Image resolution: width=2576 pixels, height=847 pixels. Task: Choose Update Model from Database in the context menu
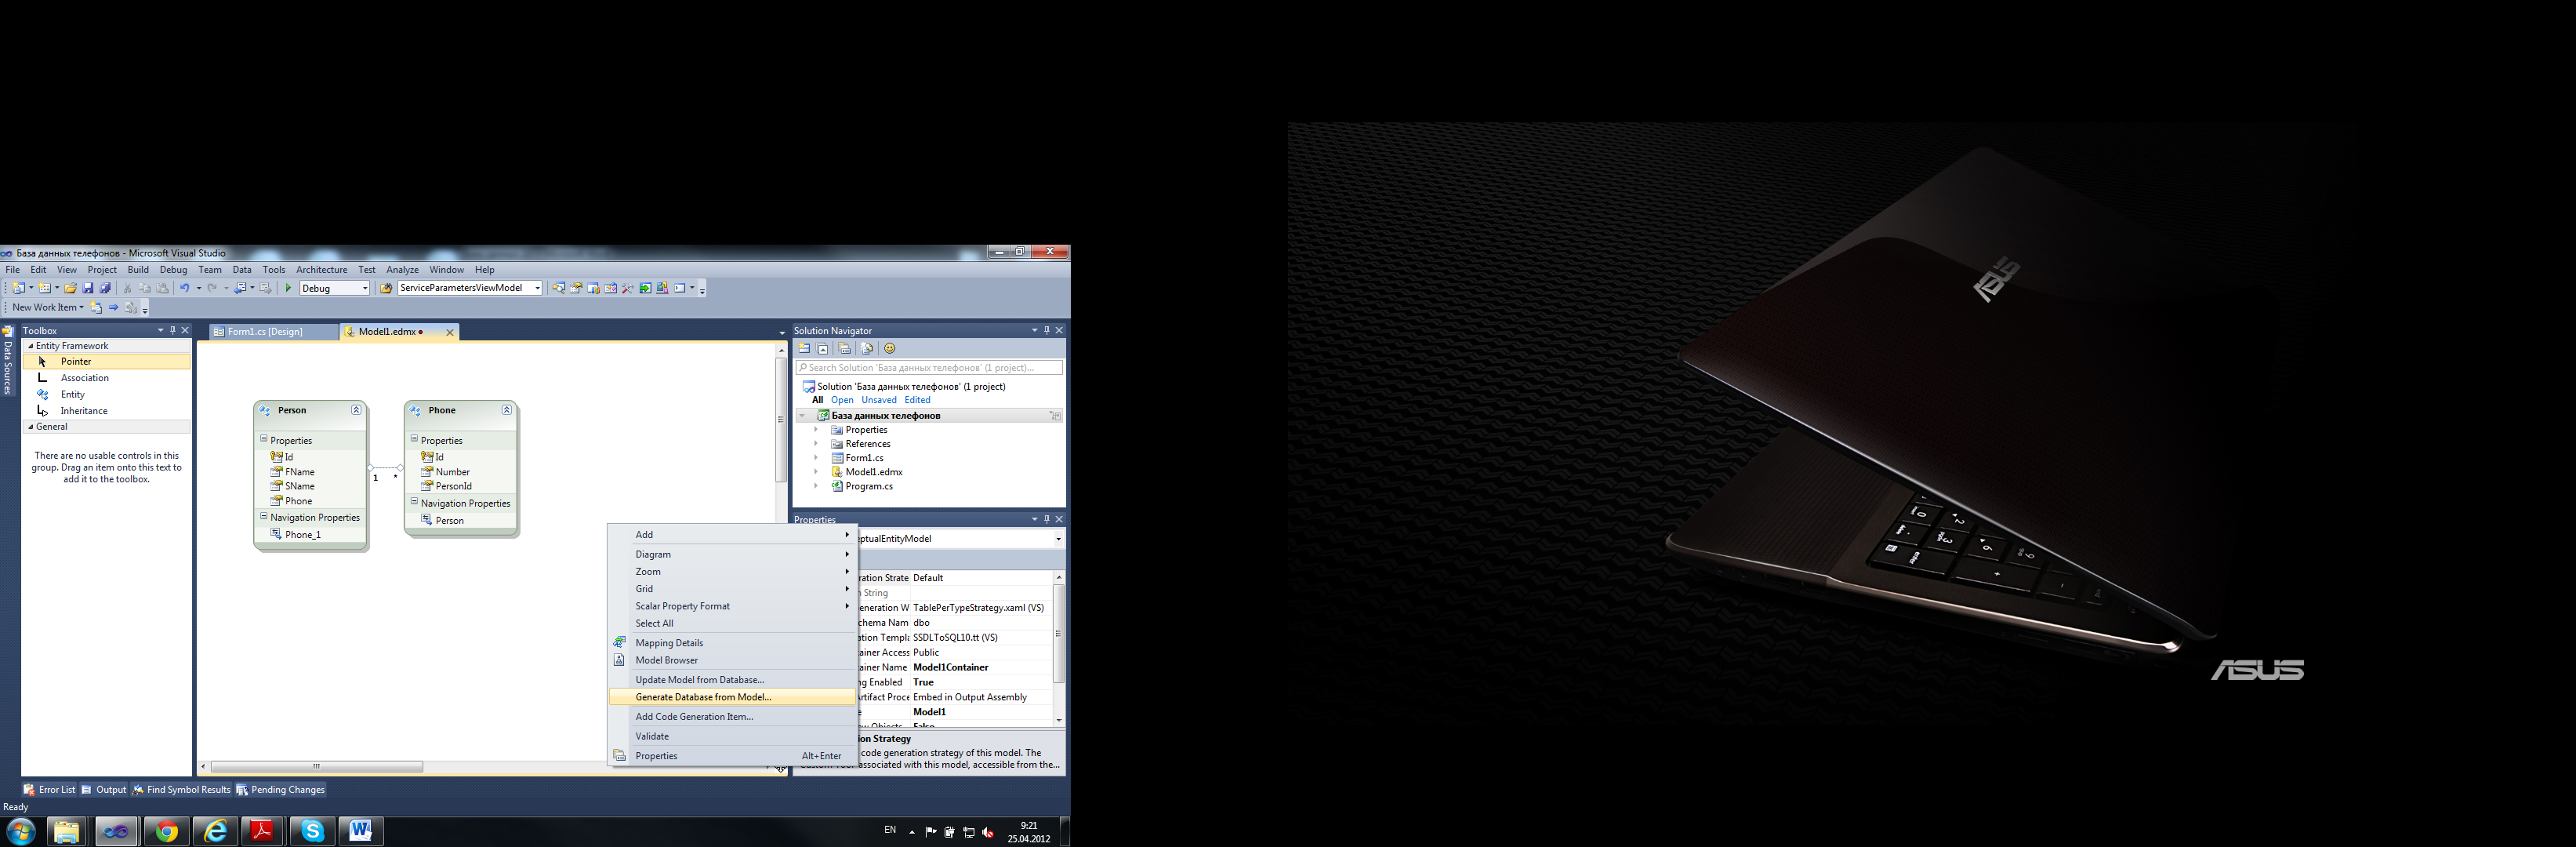[732, 680]
